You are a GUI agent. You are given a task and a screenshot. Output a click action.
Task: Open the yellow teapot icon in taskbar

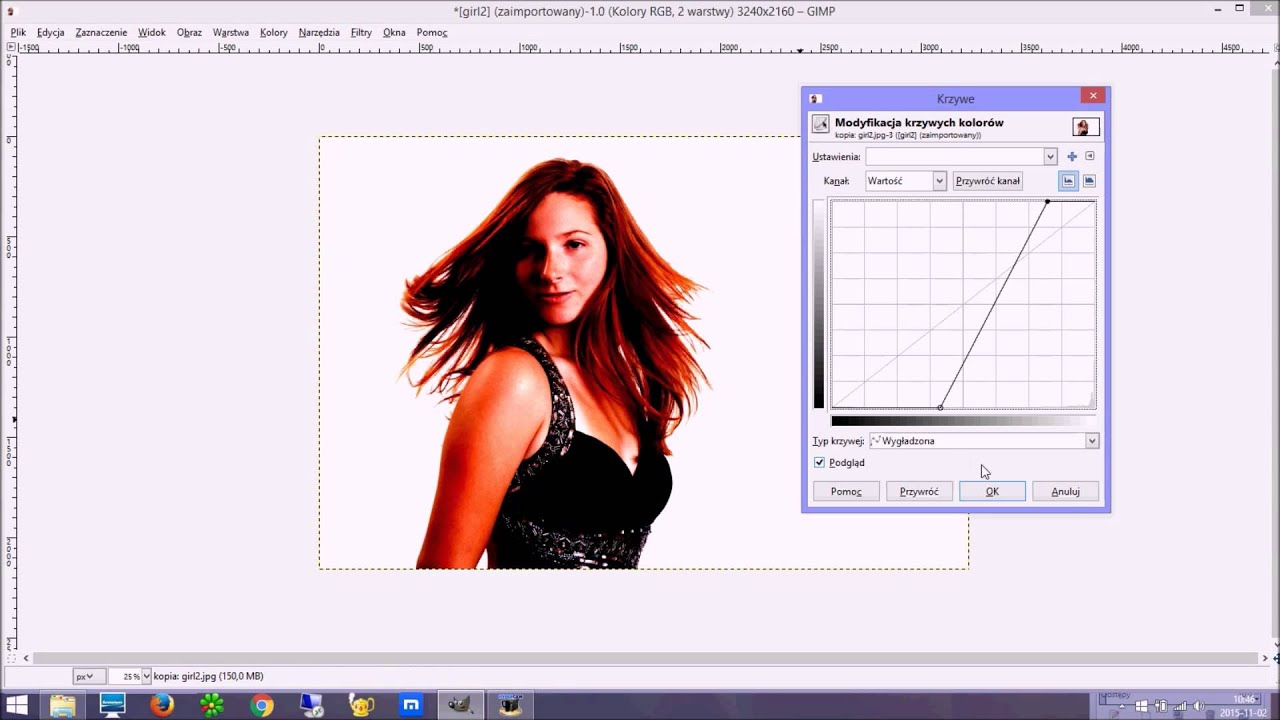click(x=361, y=706)
